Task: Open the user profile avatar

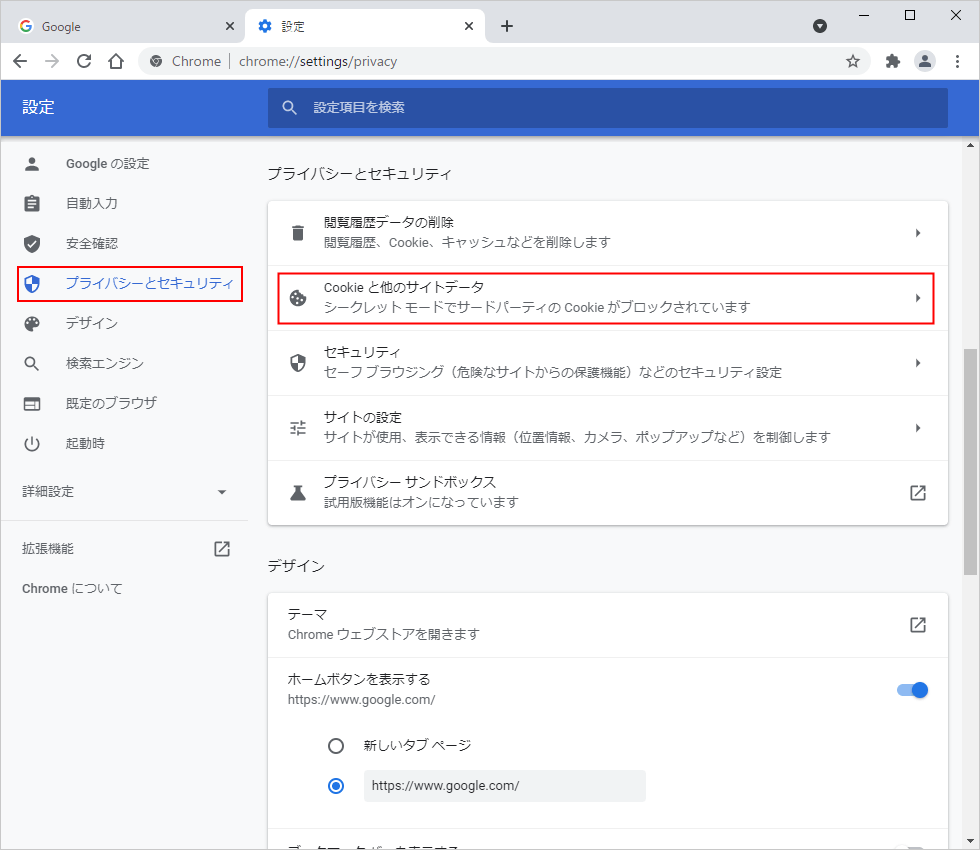Action: pos(924,61)
